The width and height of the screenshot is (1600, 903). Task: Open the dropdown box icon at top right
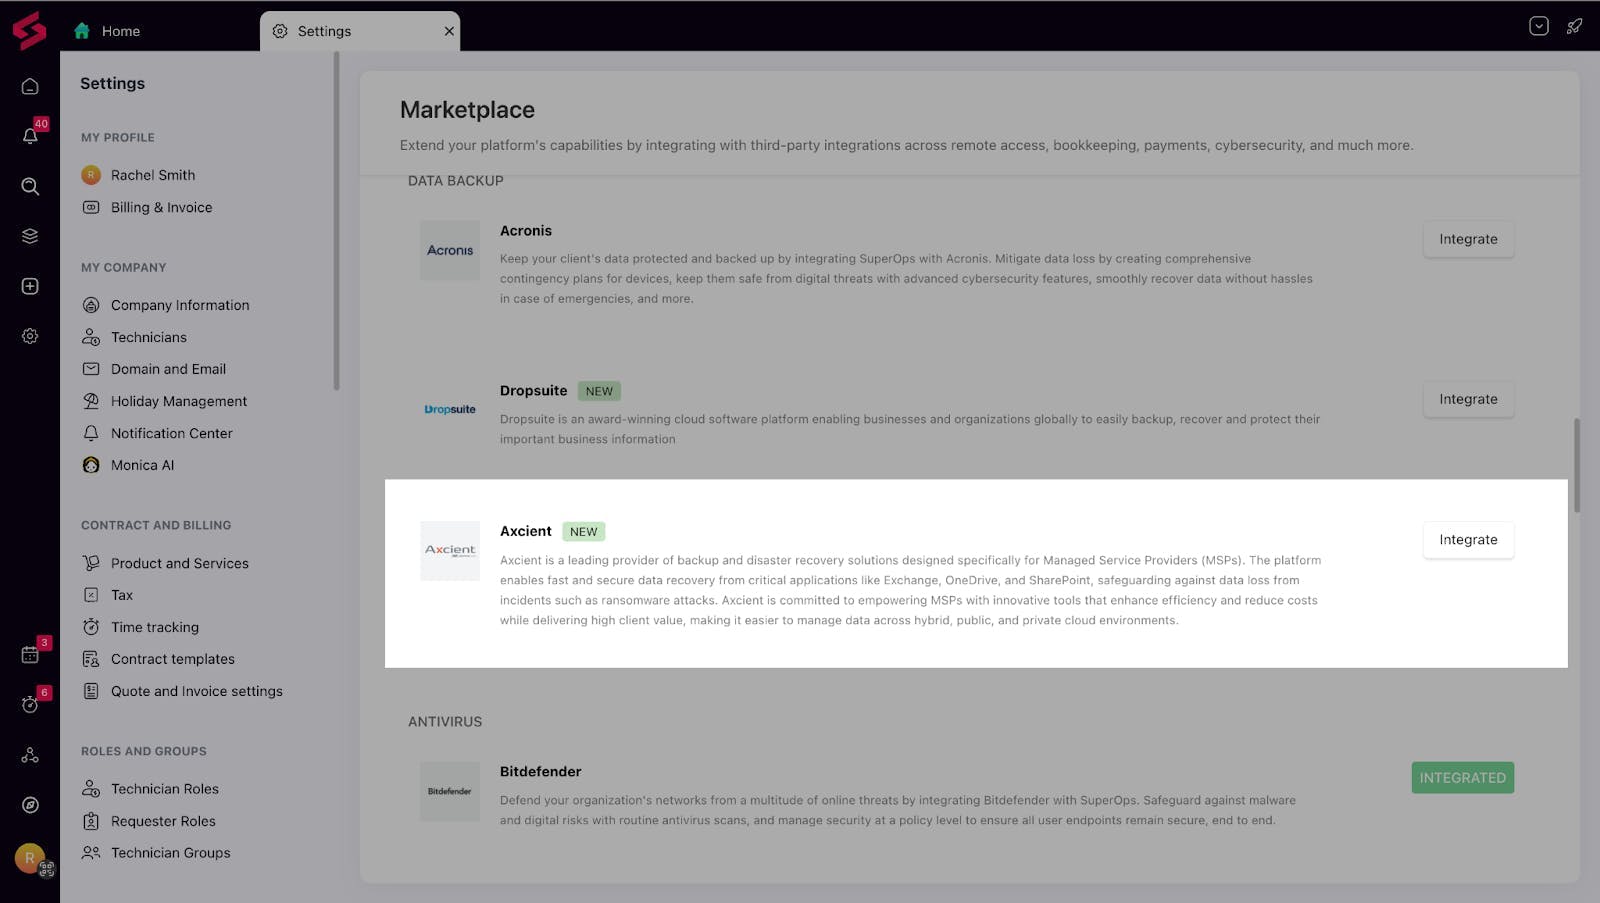[1539, 26]
